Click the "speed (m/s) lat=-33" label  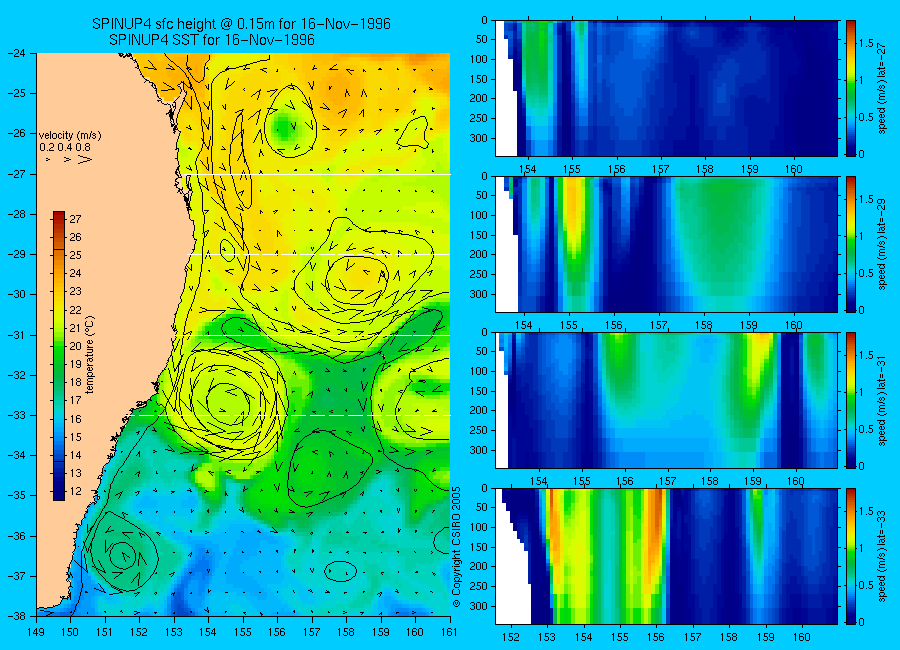(x=883, y=556)
